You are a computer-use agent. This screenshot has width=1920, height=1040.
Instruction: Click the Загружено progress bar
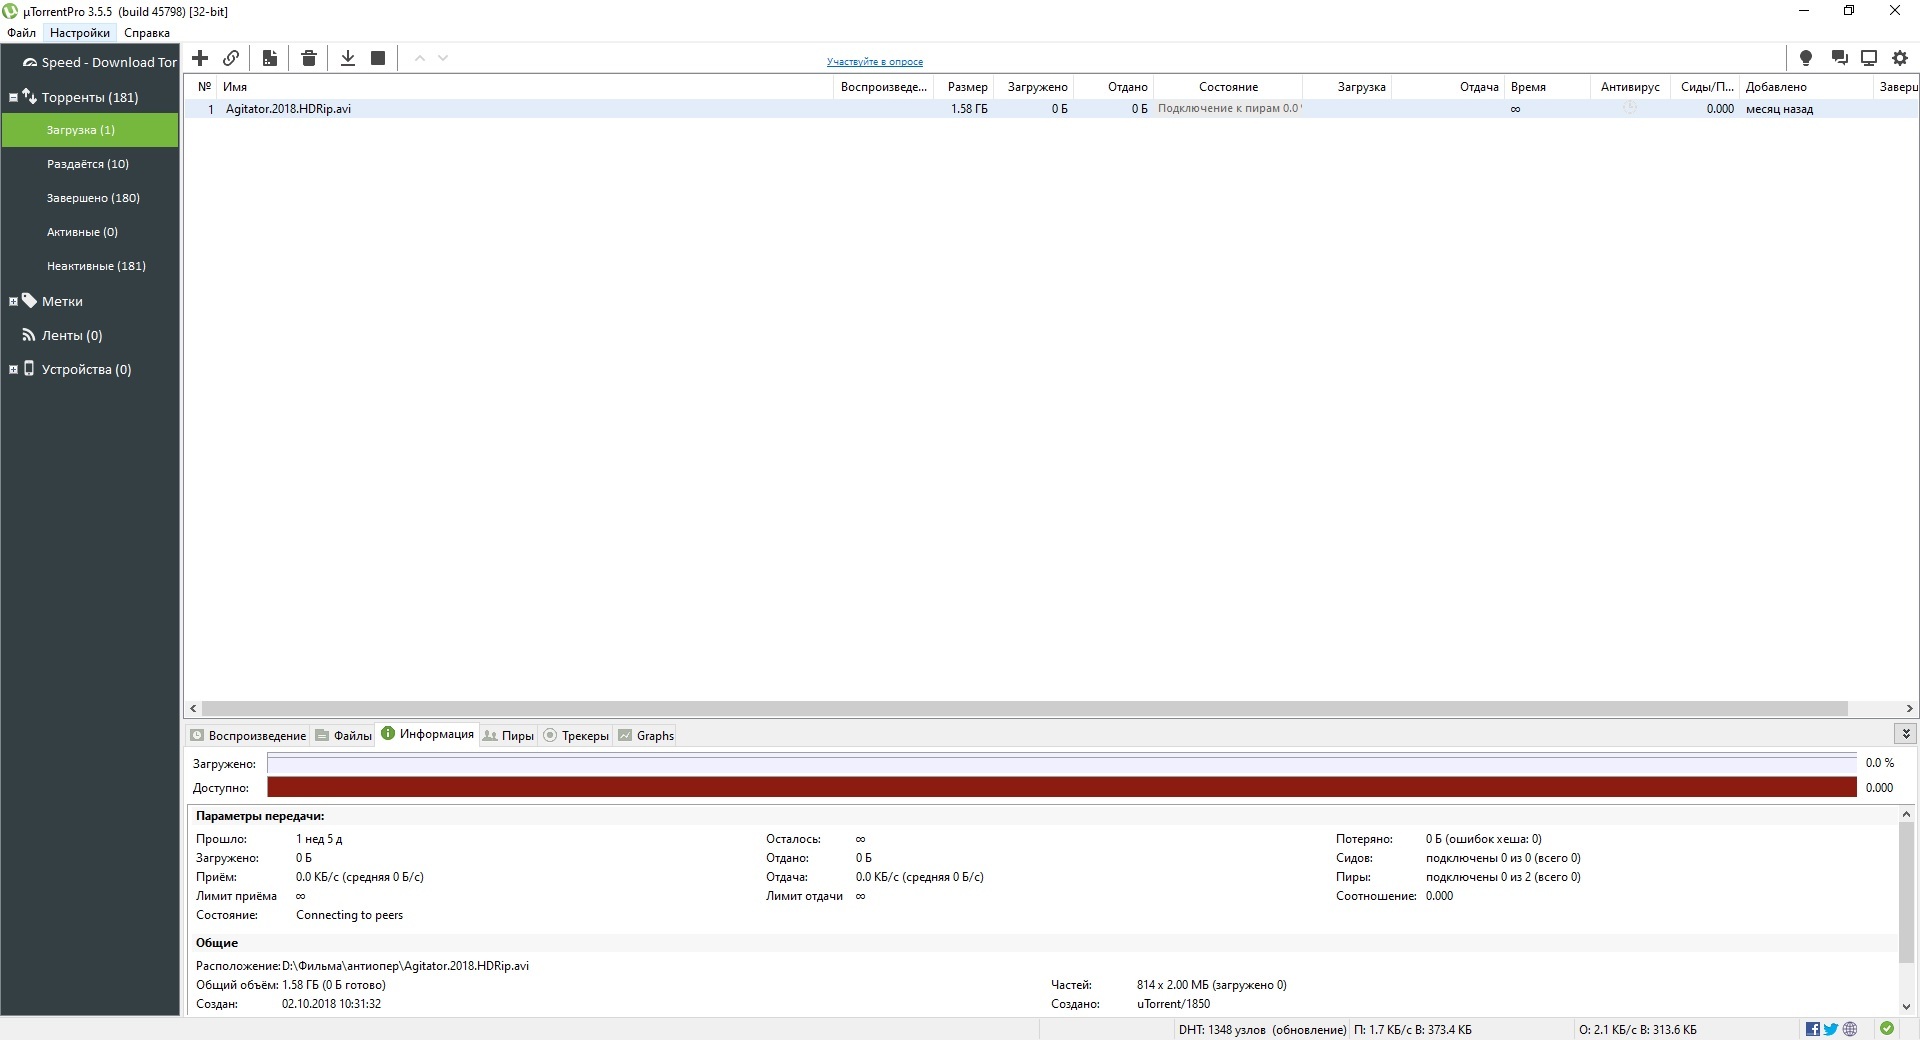[x=1061, y=763]
